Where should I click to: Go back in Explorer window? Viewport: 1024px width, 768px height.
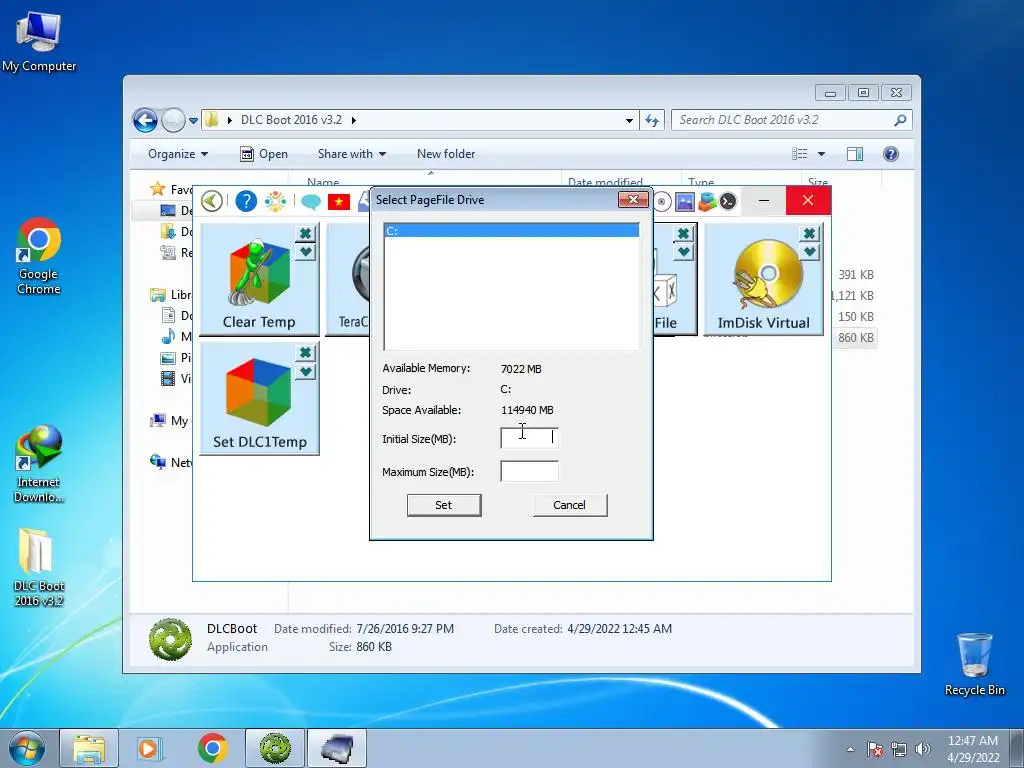(145, 120)
